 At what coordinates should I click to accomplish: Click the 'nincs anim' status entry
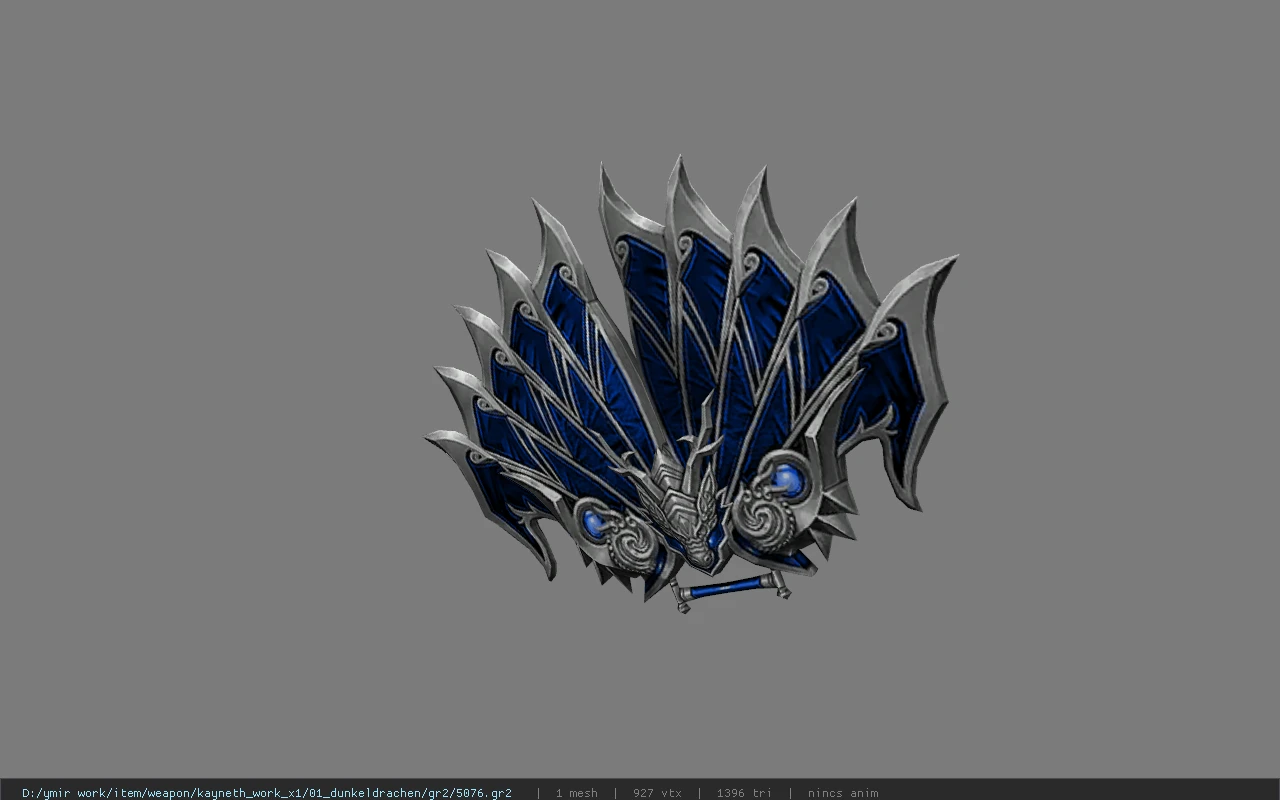click(x=843, y=793)
